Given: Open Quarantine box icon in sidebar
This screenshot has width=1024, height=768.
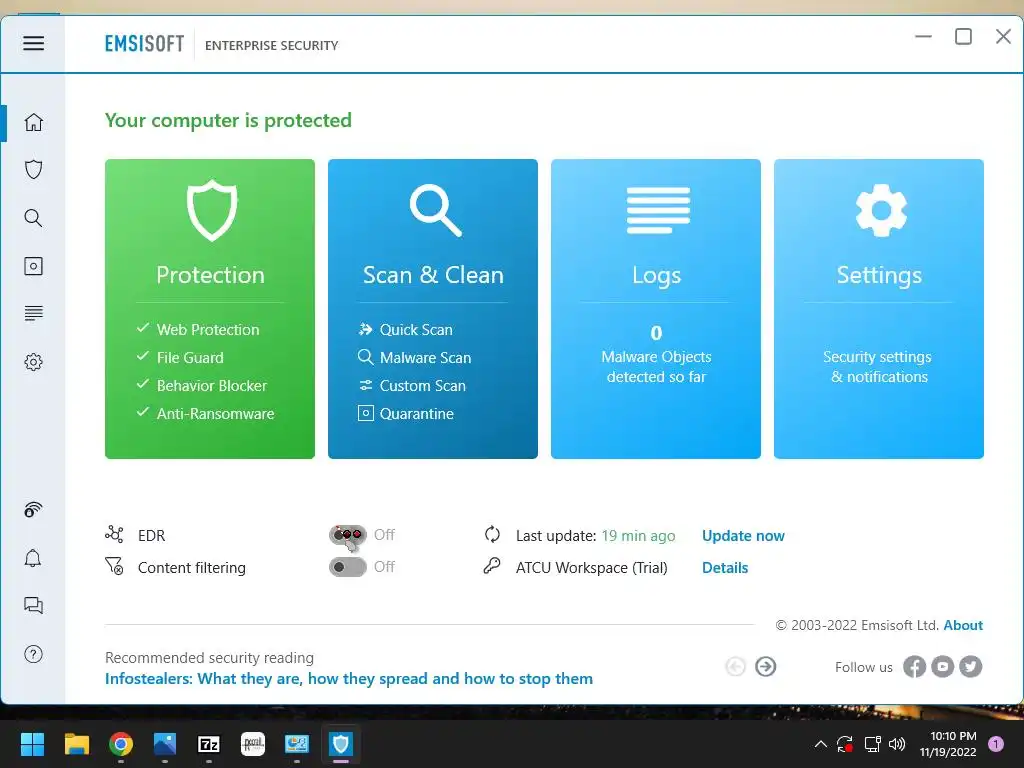Looking at the screenshot, I should [x=33, y=266].
